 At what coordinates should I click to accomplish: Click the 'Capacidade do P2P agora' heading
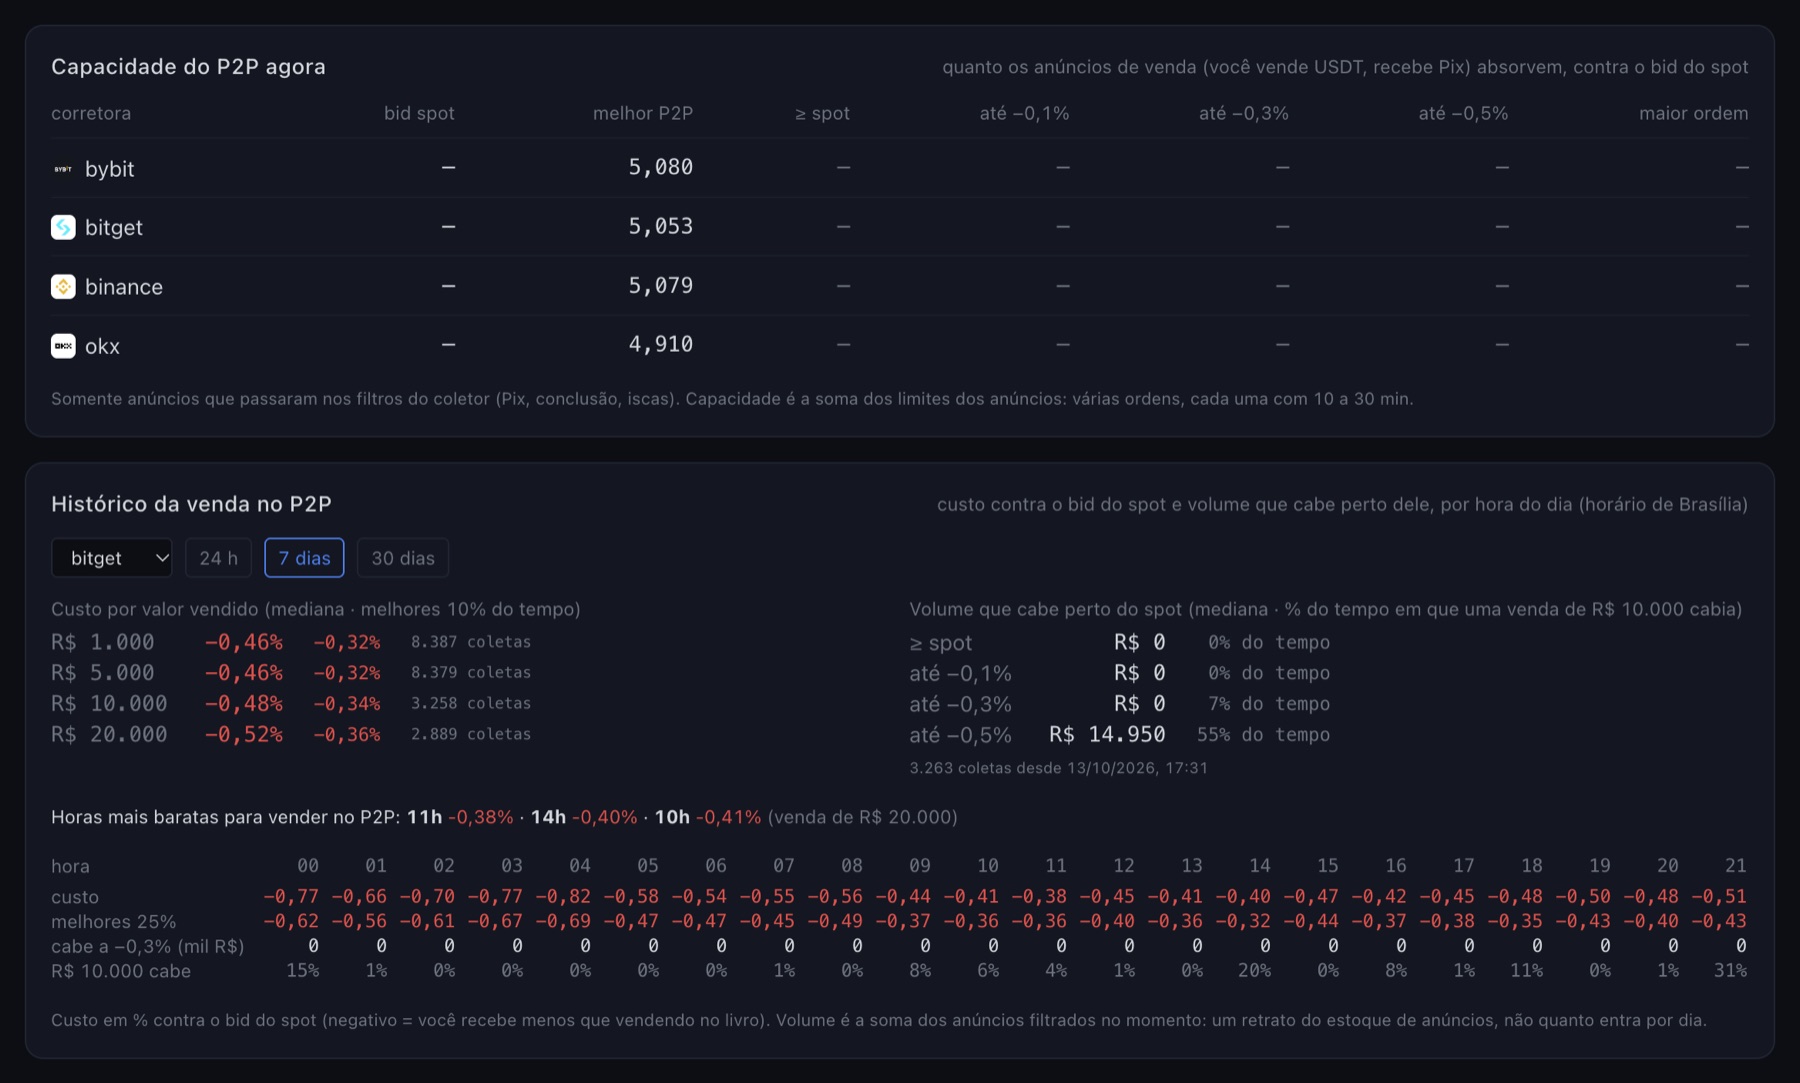[188, 67]
